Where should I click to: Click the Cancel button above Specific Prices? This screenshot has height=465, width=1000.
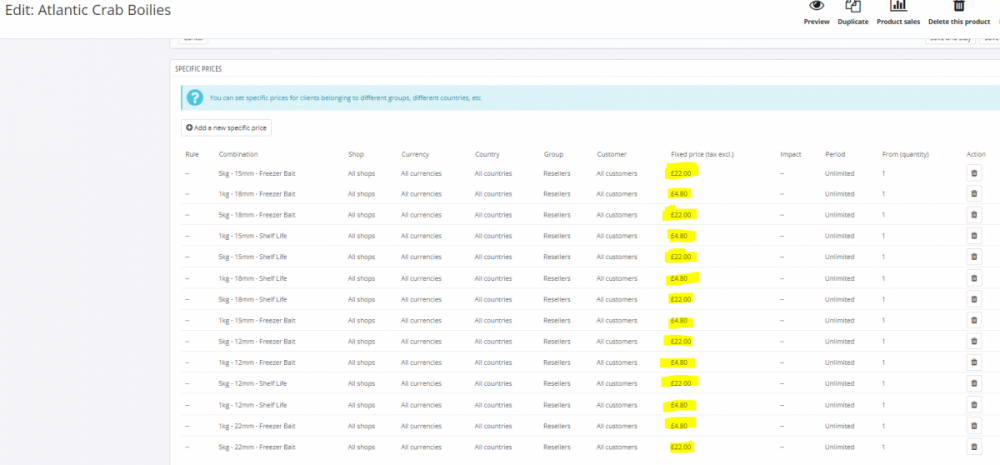point(193,39)
